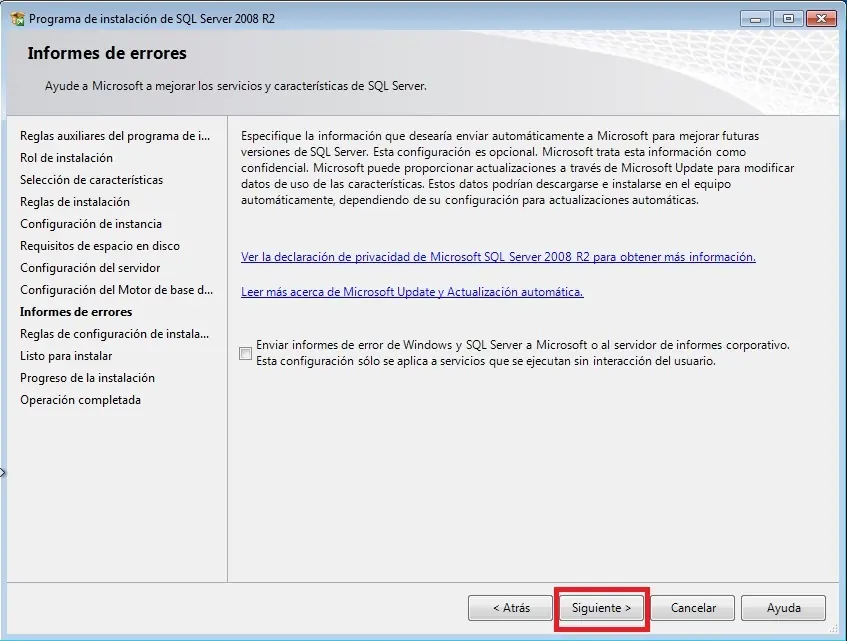Maximize the SQL Server setup window
This screenshot has width=847, height=641.
click(x=788, y=19)
